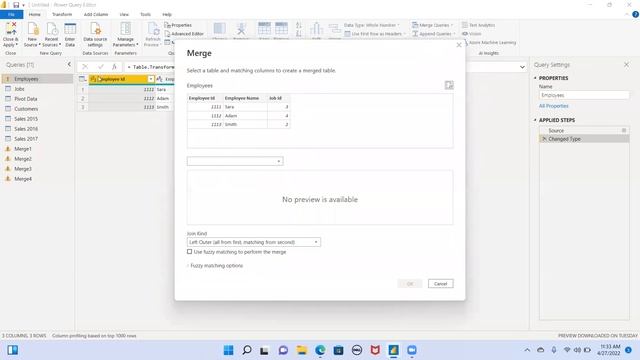Screen dimensions: 640x360
Task: Click the Remove Columns ribbon icon
Action: 241,29
